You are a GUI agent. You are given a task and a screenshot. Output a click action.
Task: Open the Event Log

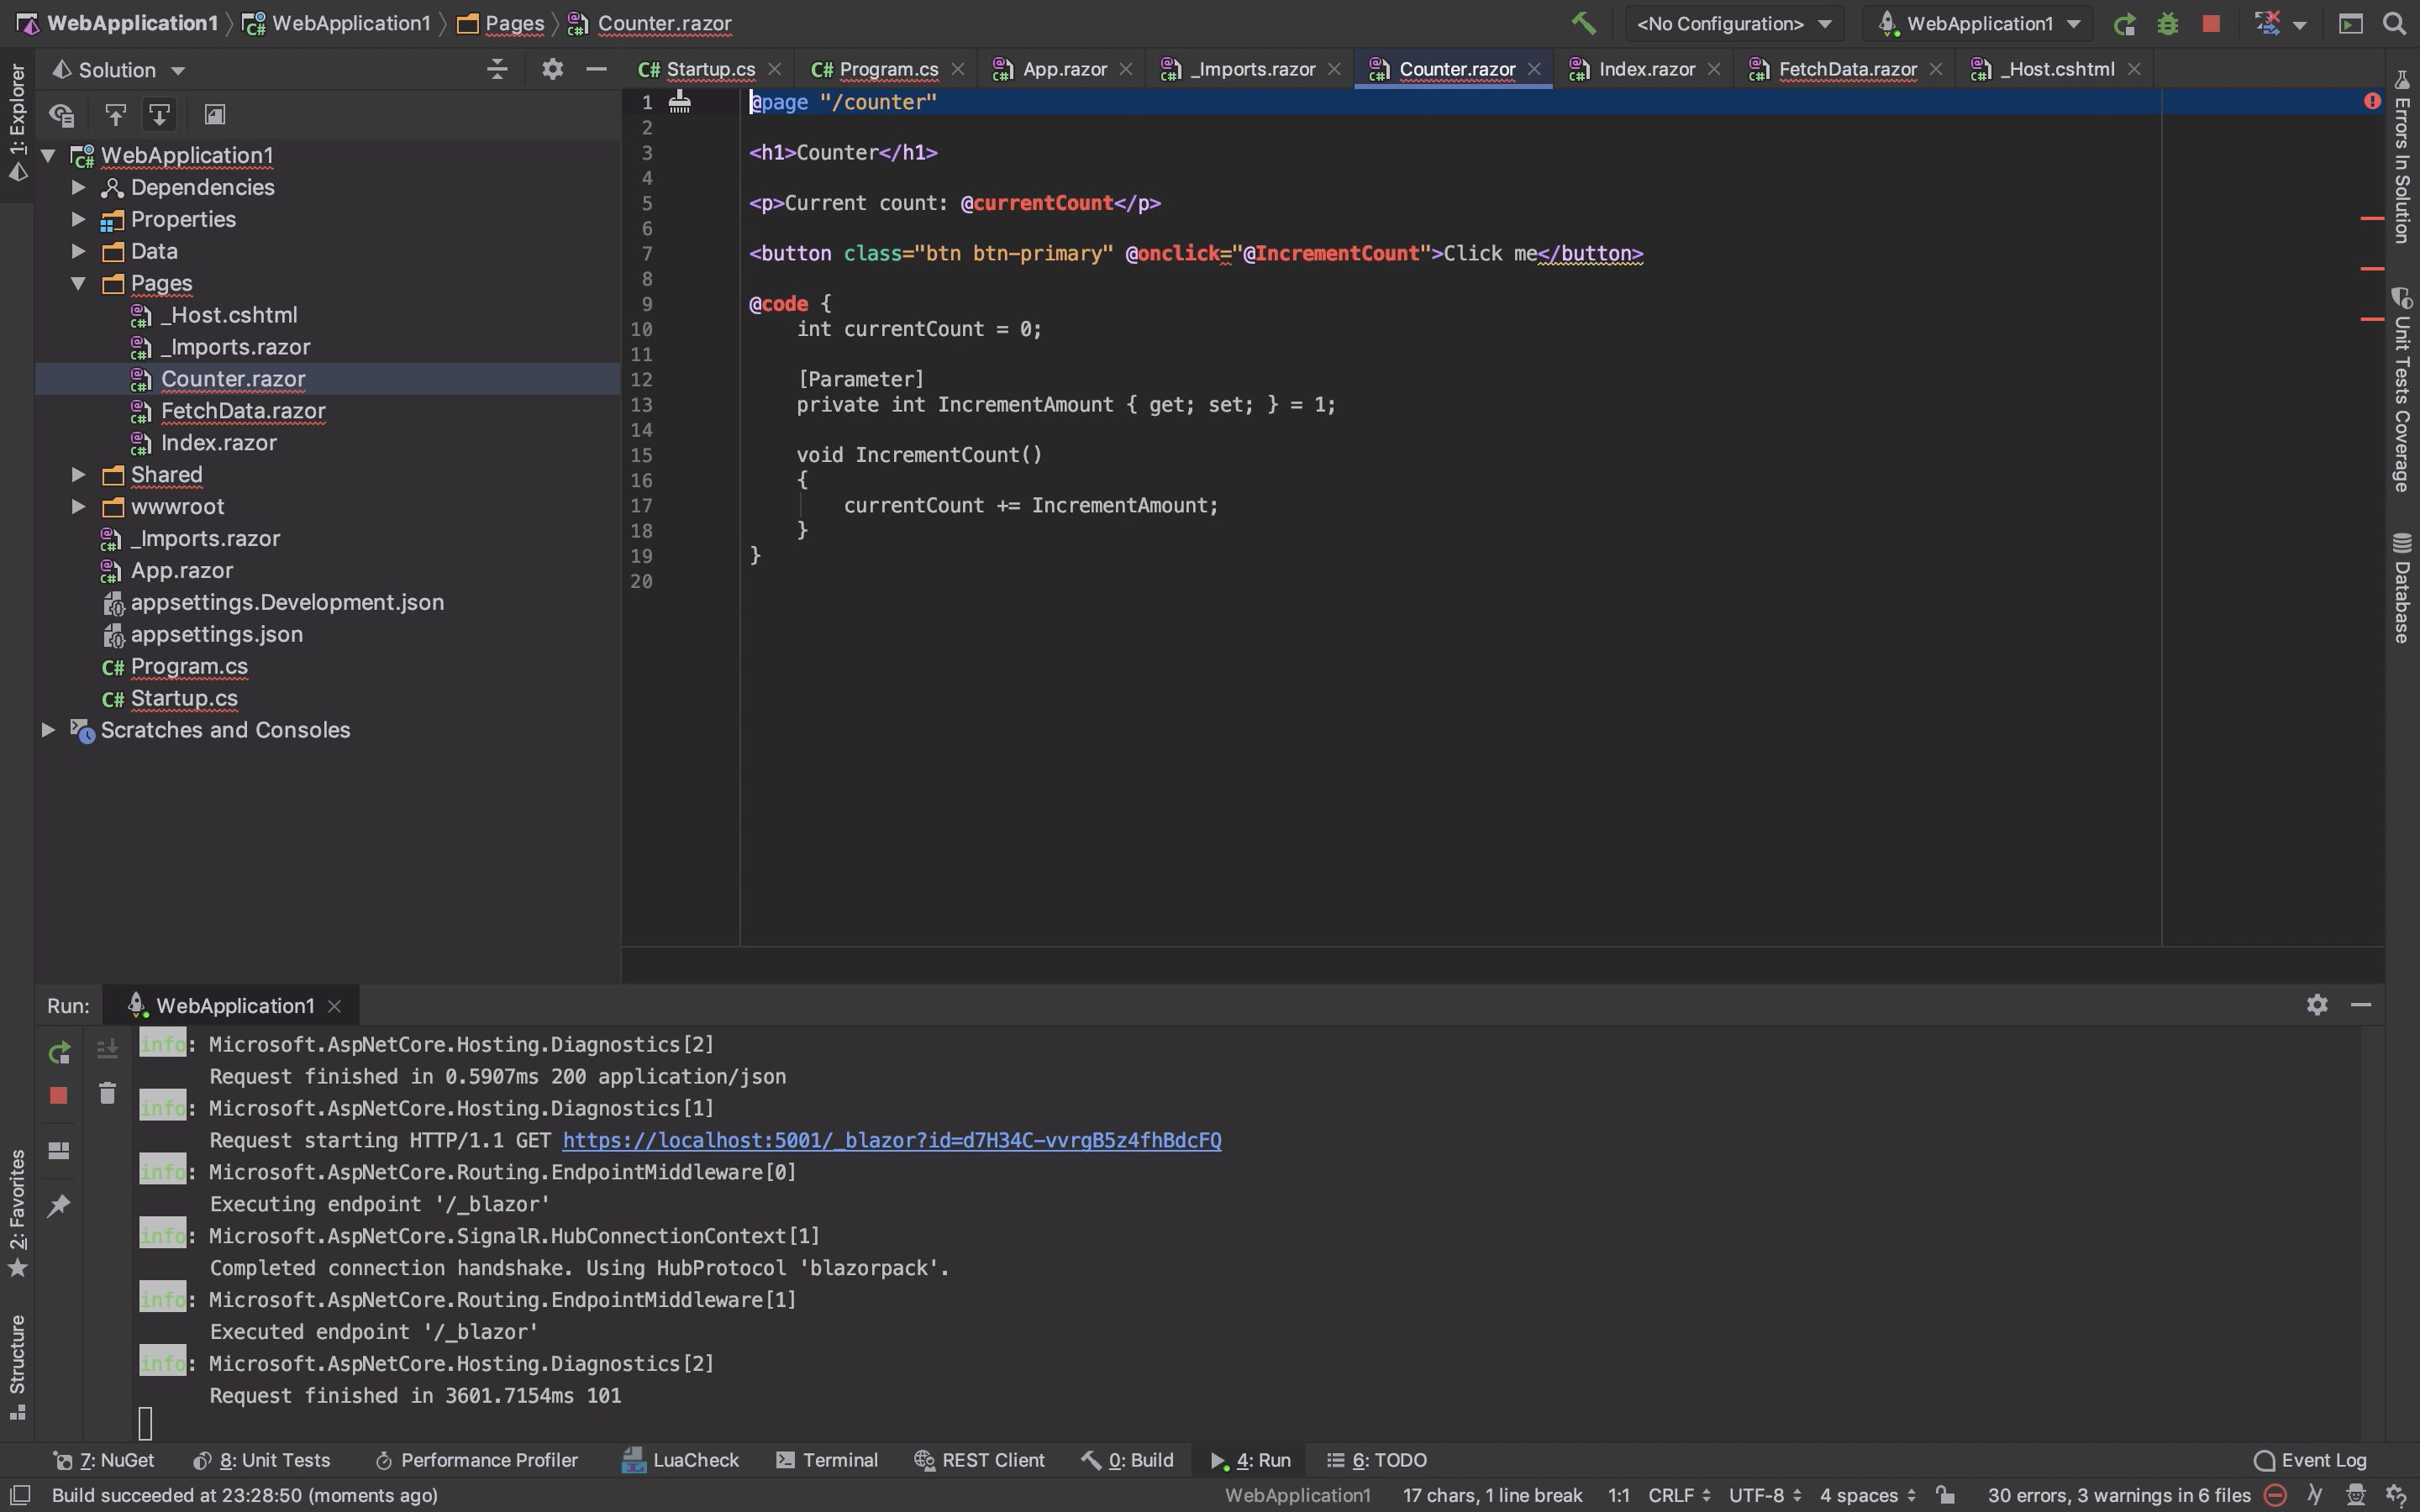click(x=2310, y=1460)
